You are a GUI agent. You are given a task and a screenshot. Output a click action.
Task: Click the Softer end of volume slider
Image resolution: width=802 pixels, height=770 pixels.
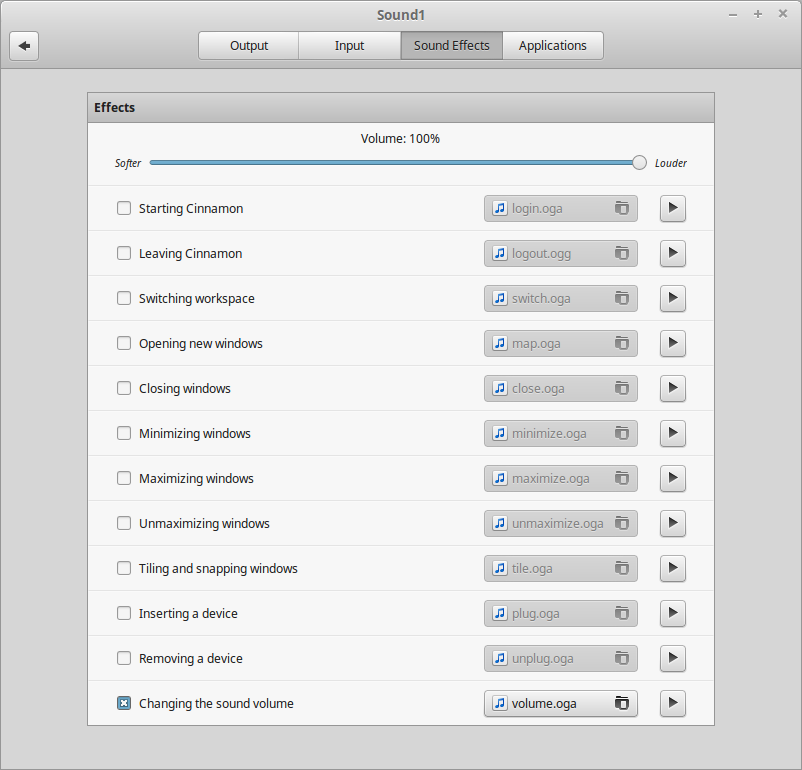coord(127,163)
